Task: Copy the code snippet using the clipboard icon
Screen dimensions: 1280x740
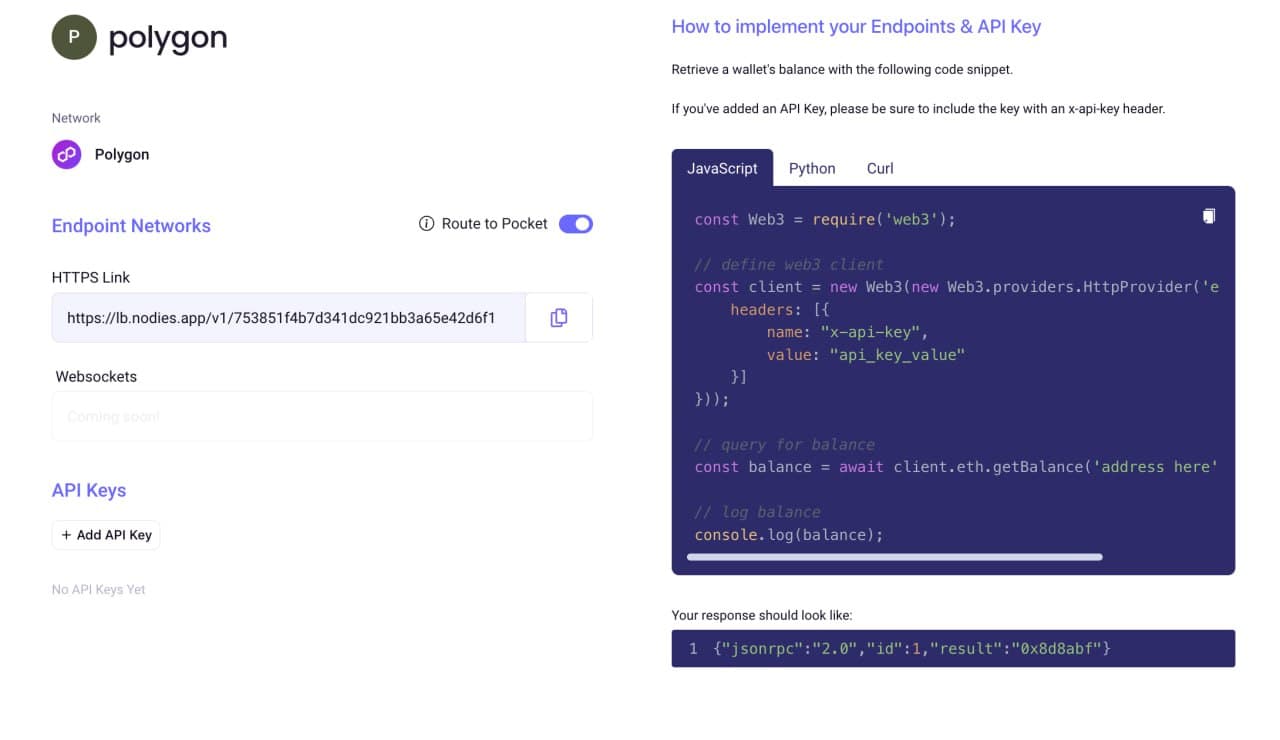Action: [1209, 216]
